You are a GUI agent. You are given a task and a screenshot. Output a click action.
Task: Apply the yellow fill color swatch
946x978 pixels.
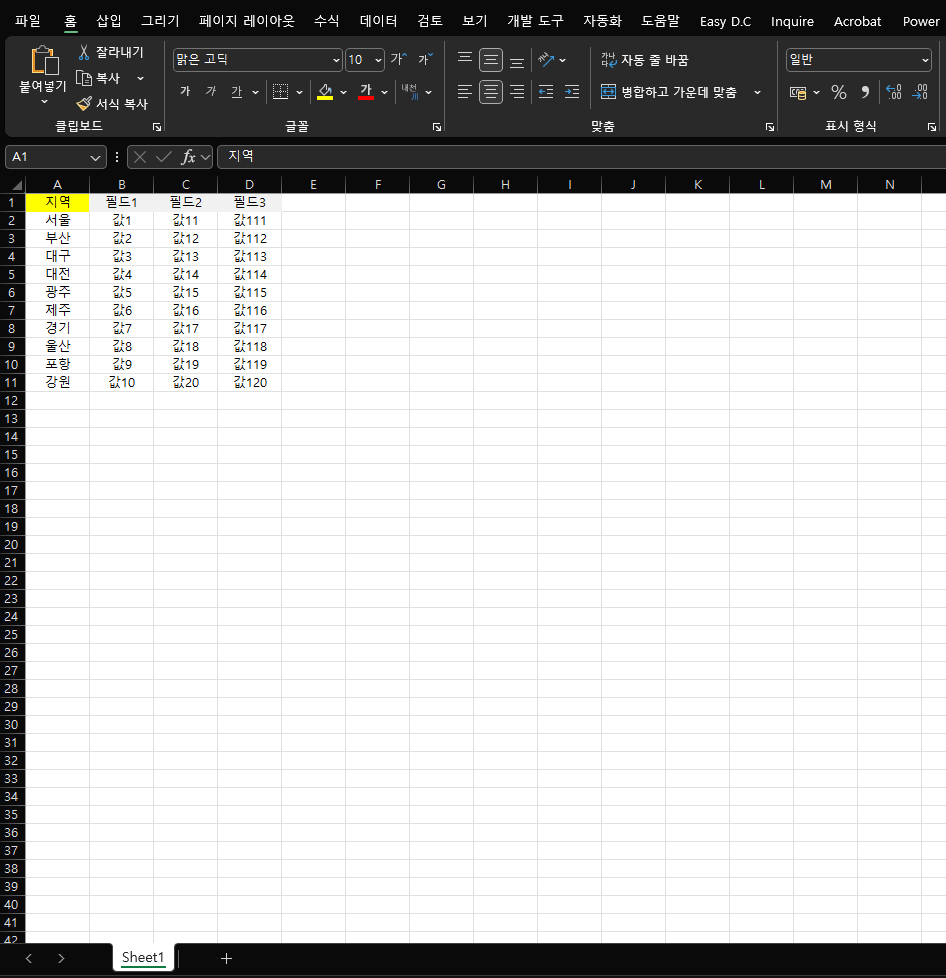pos(325,92)
